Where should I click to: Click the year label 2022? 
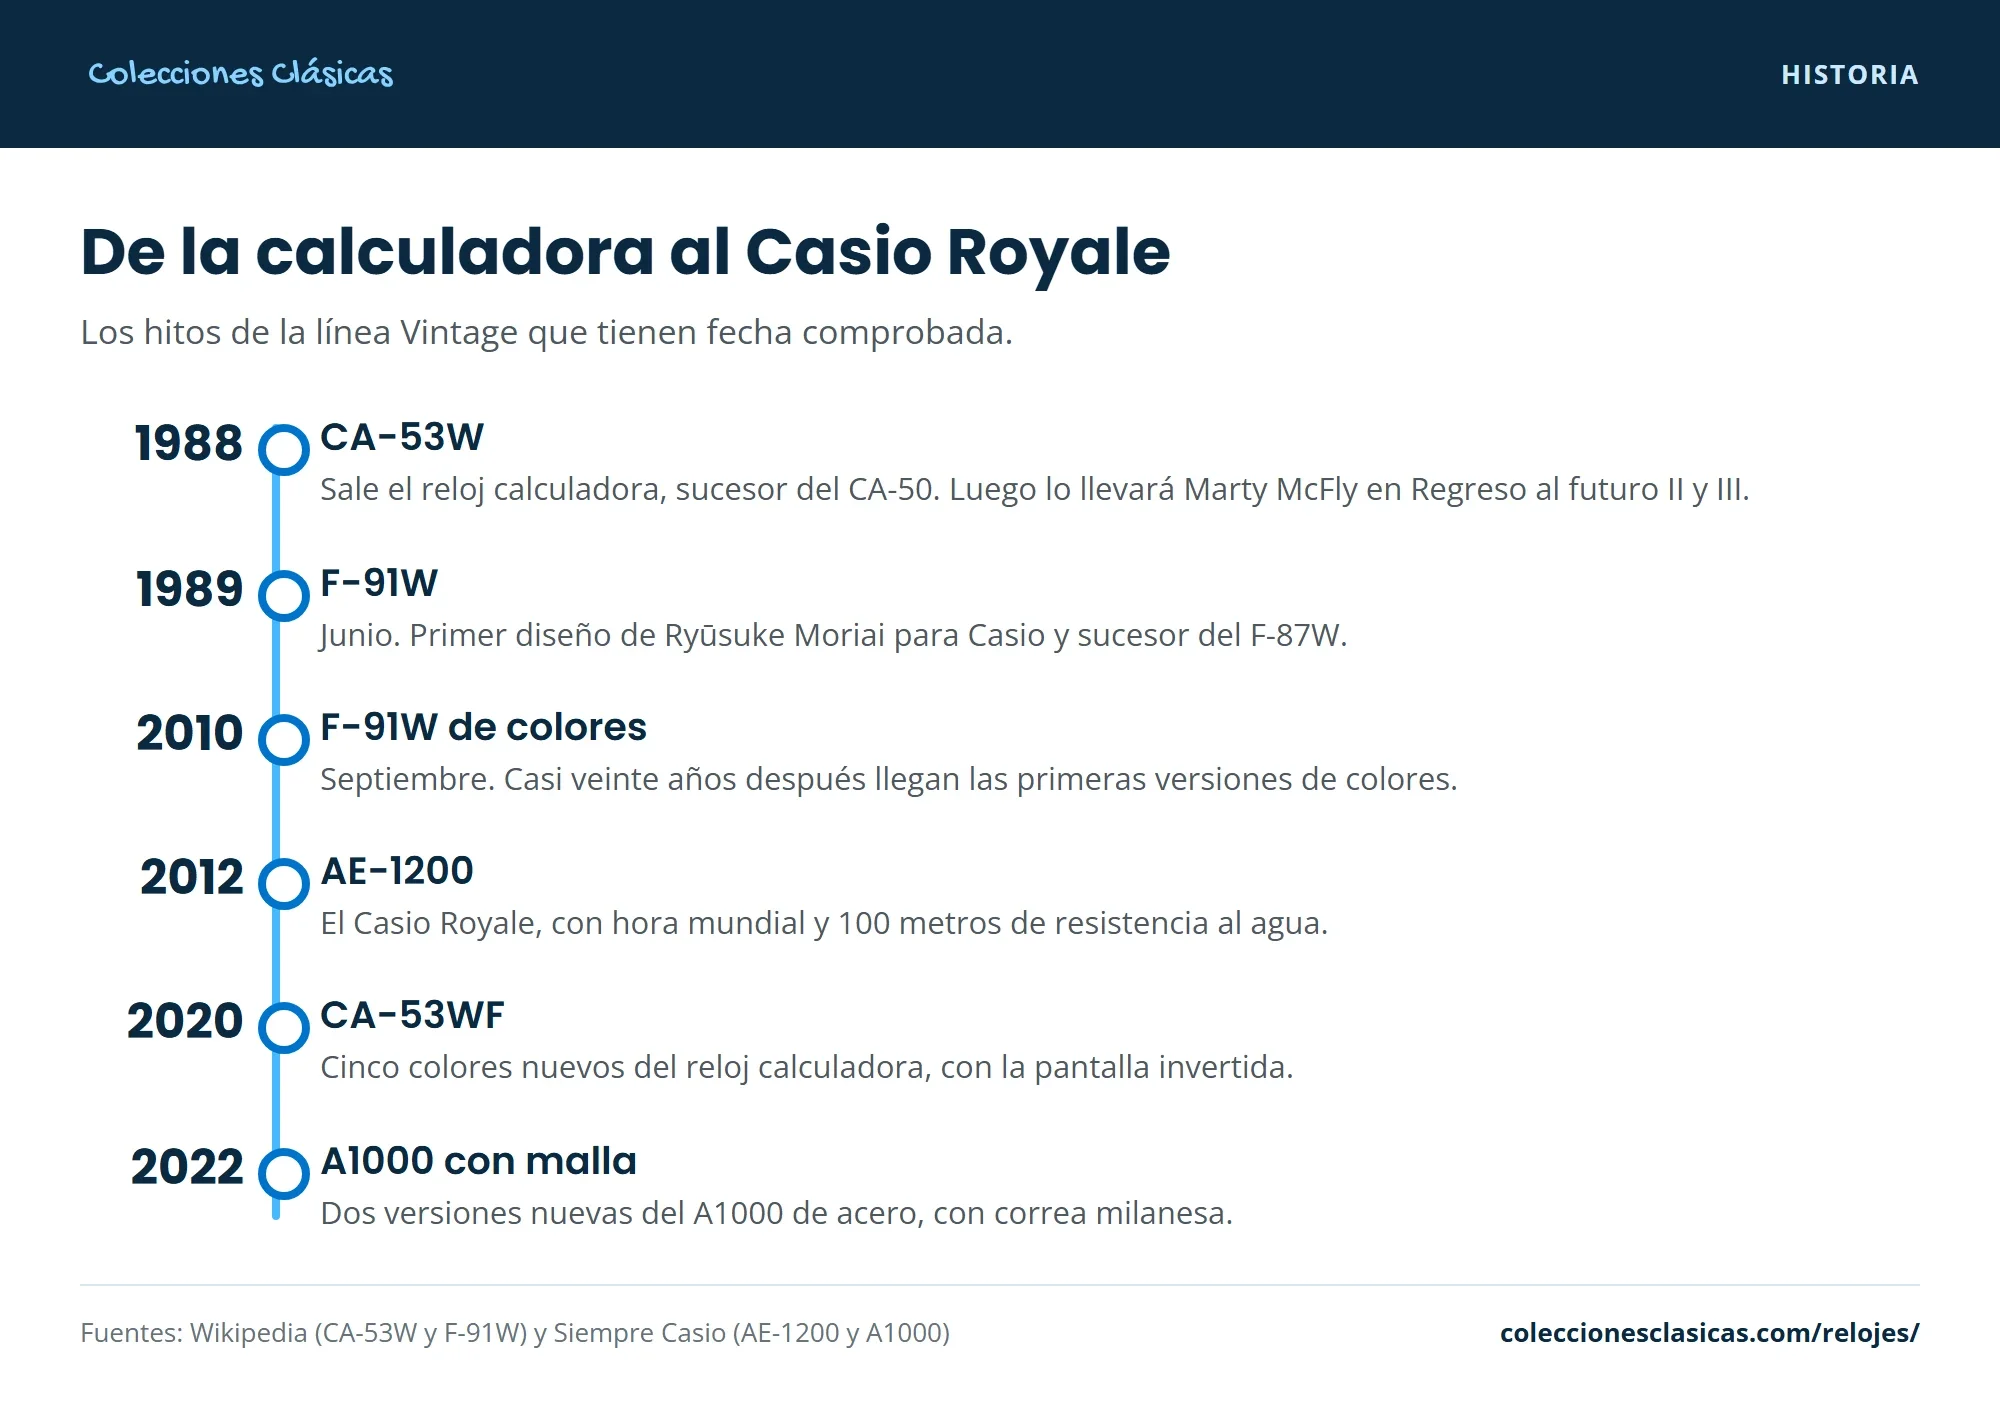click(187, 1167)
